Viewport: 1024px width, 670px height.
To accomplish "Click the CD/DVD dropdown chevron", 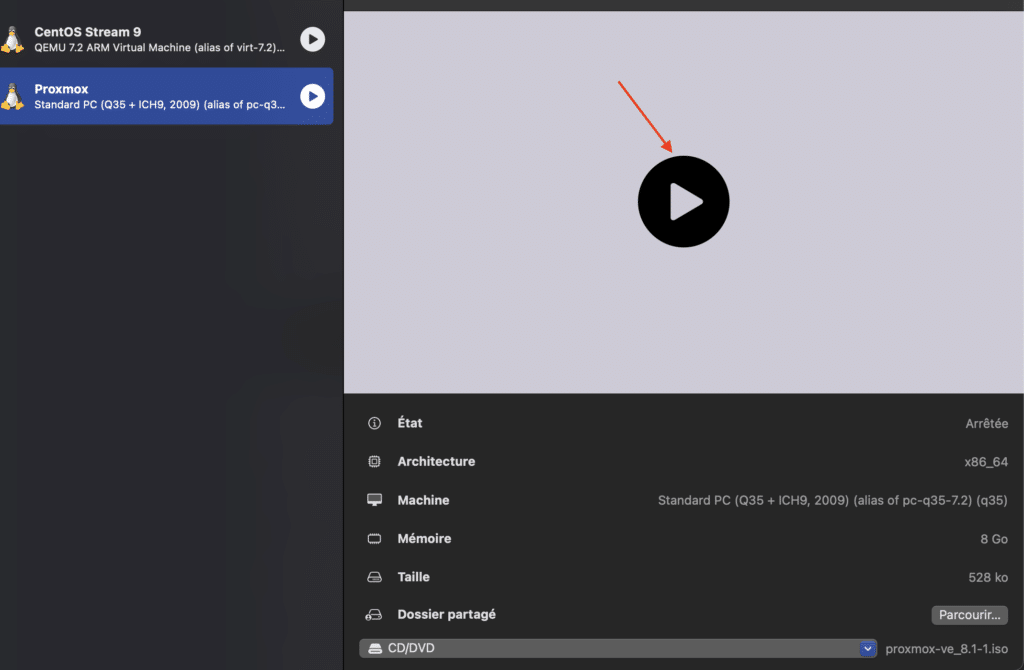I will point(867,648).
